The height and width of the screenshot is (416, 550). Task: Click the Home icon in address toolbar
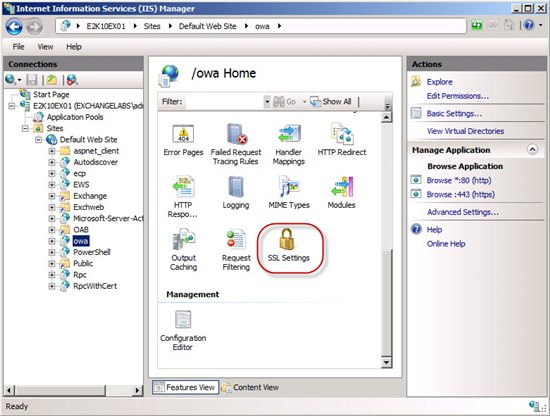[x=509, y=25]
